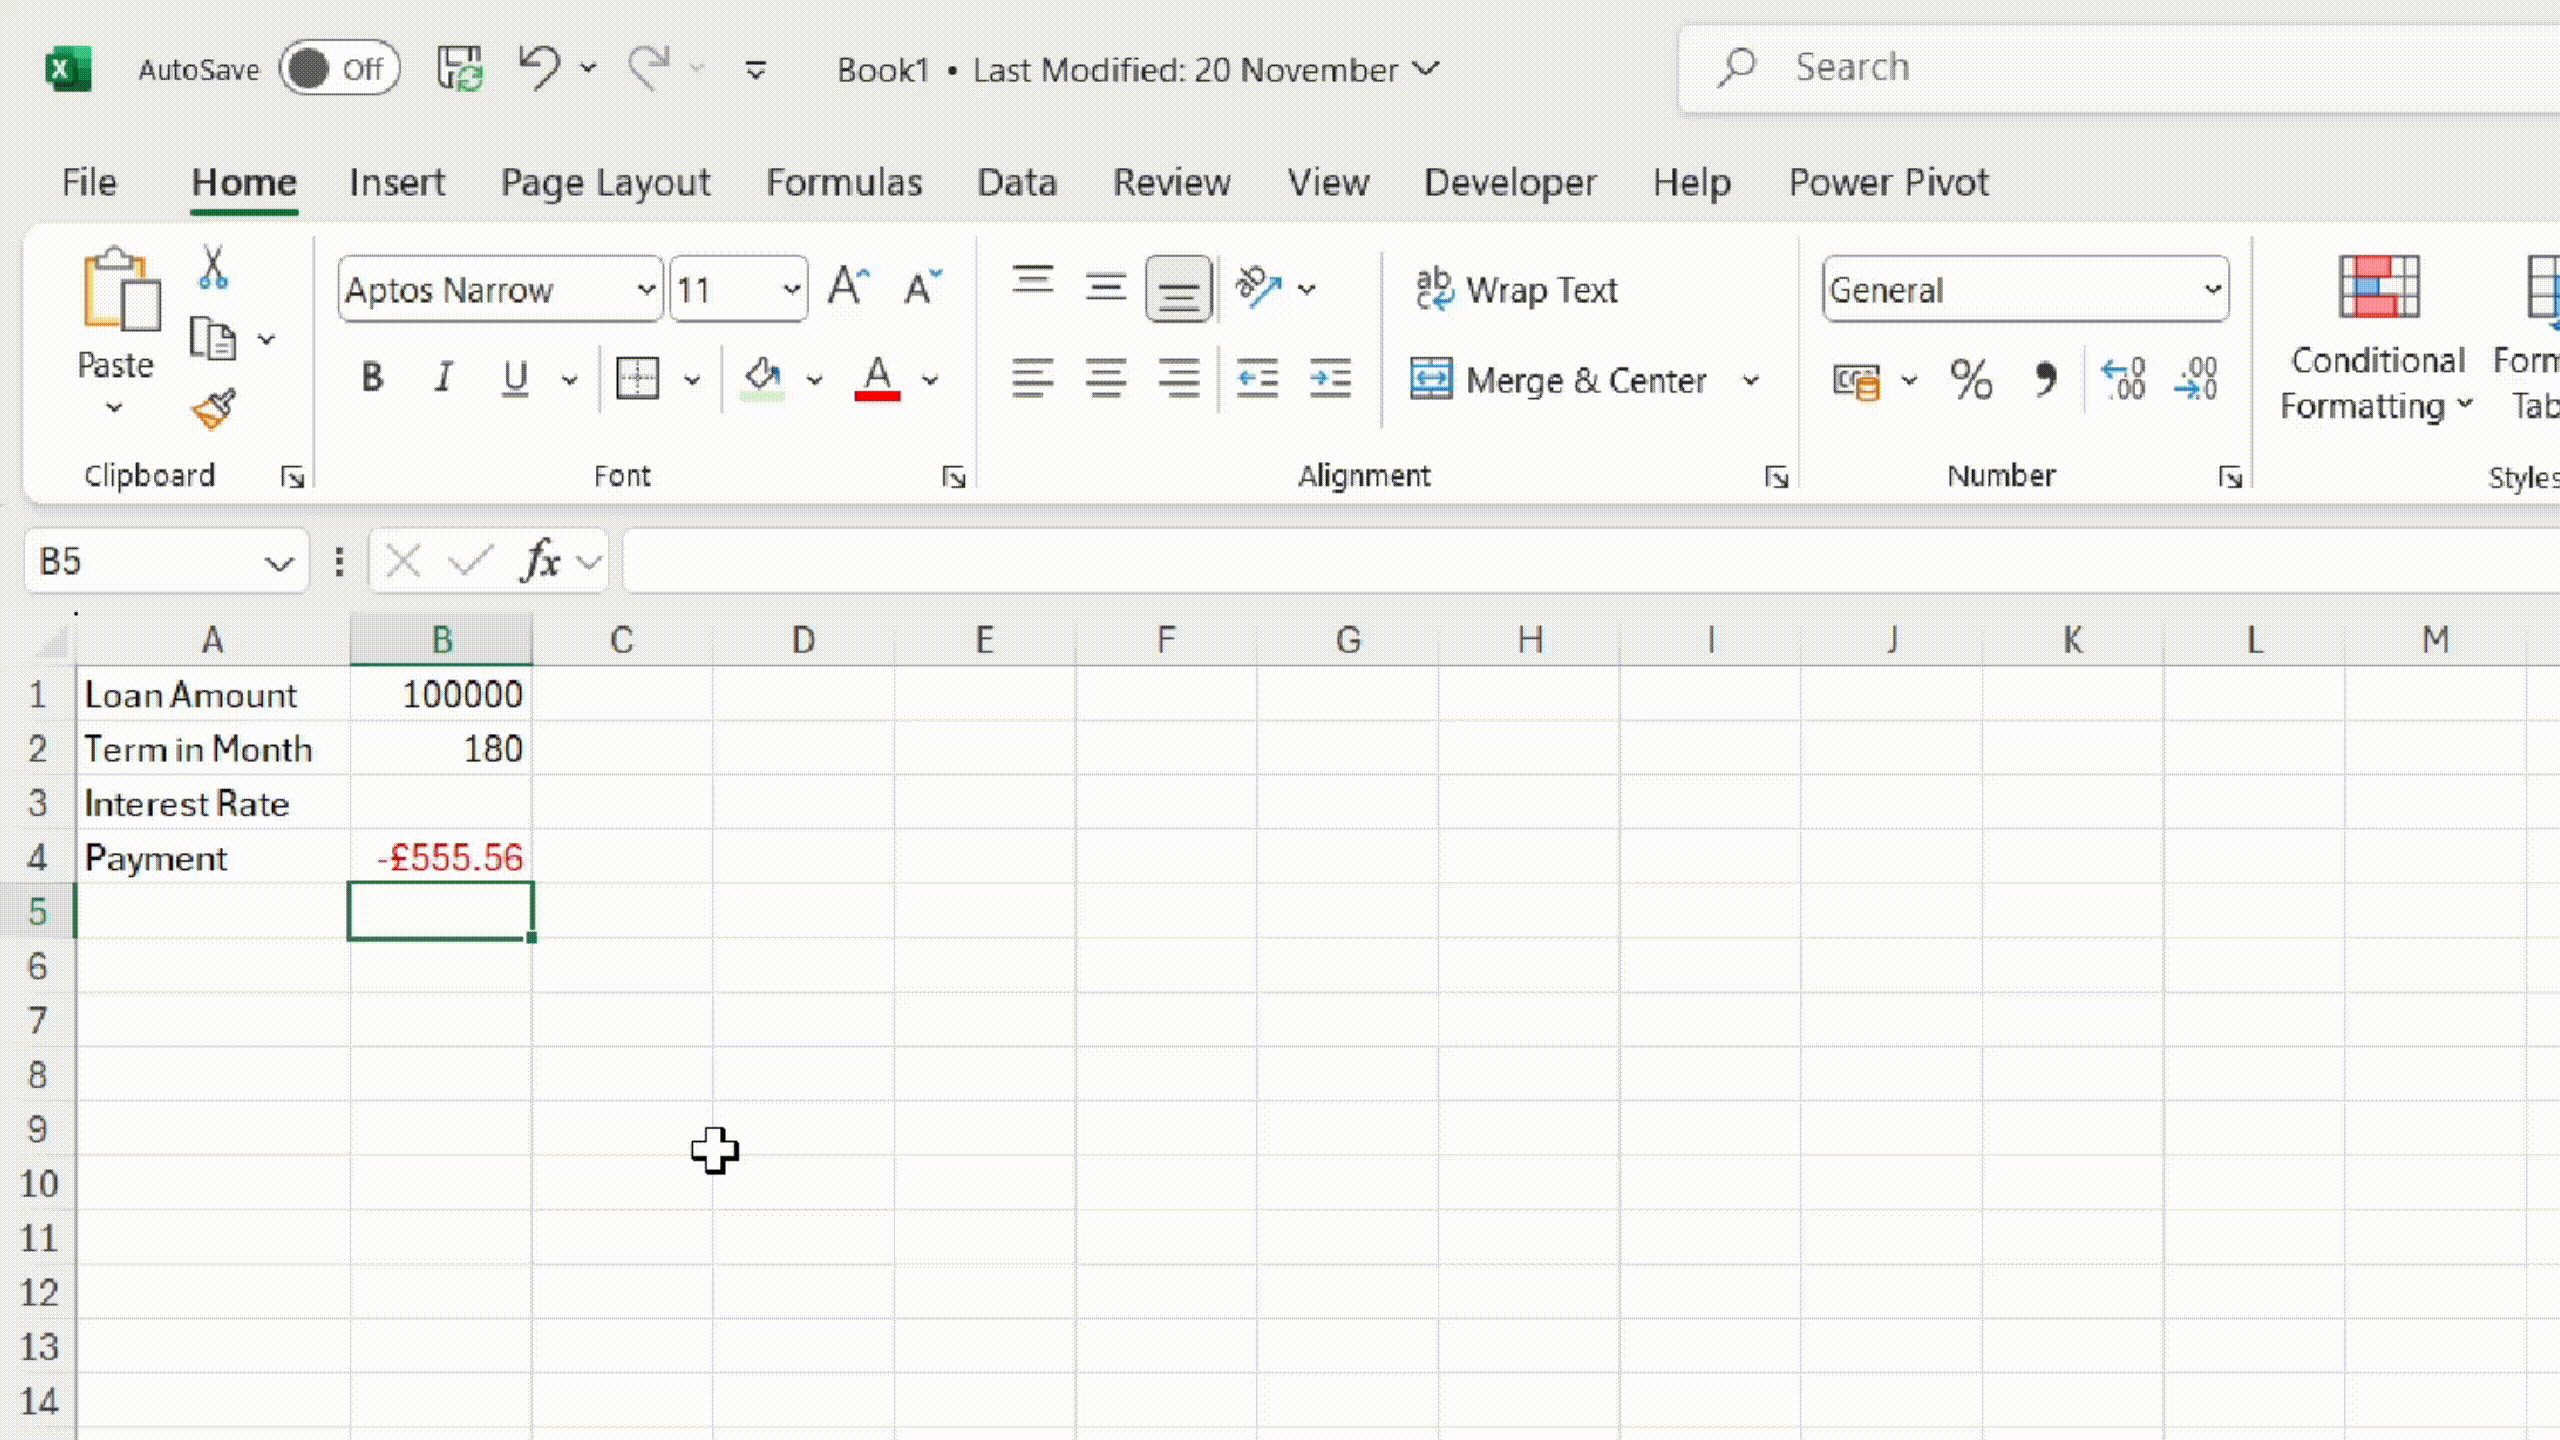Click the Increase Font Size icon

pyautogui.click(x=848, y=288)
